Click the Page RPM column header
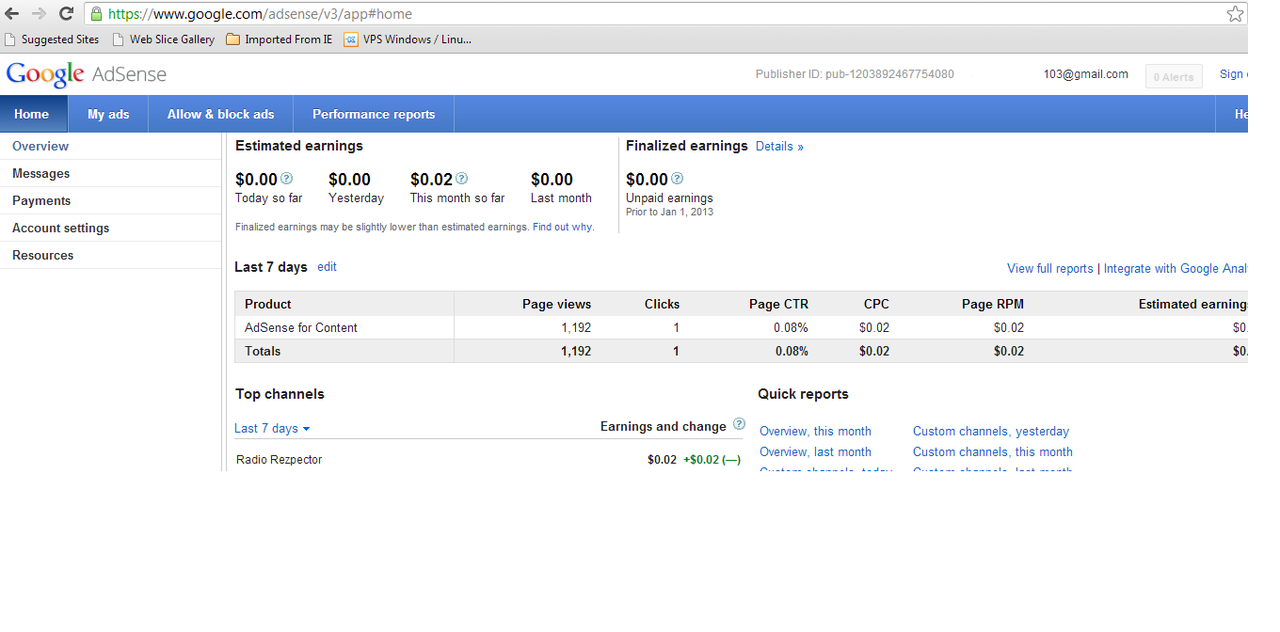The height and width of the screenshot is (632, 1280). (992, 304)
